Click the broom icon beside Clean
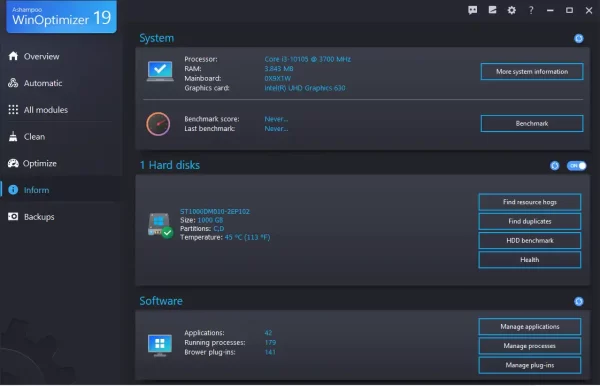The image size is (600, 386). point(13,136)
